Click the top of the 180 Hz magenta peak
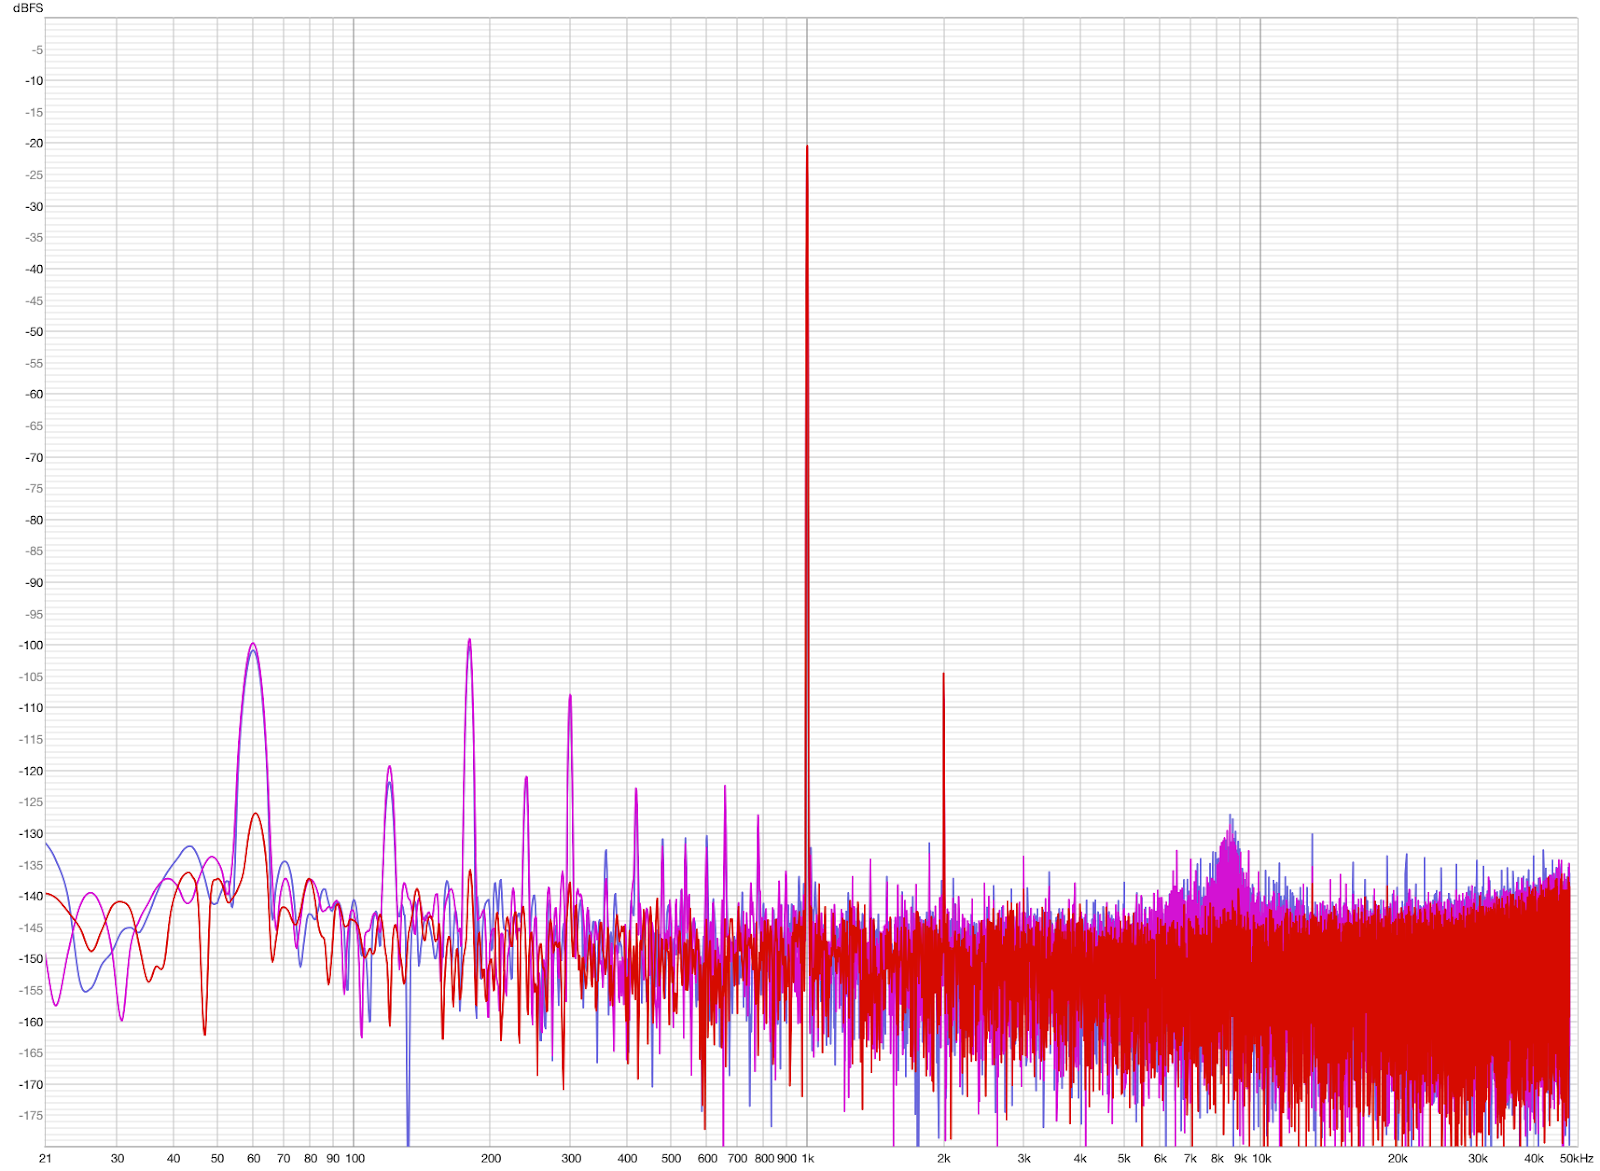 point(469,640)
